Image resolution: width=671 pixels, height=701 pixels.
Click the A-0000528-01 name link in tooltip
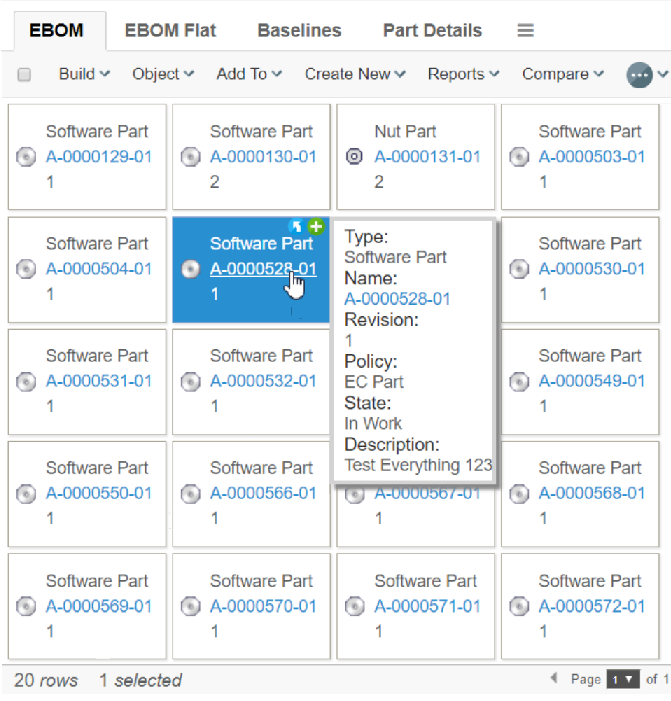pos(397,299)
